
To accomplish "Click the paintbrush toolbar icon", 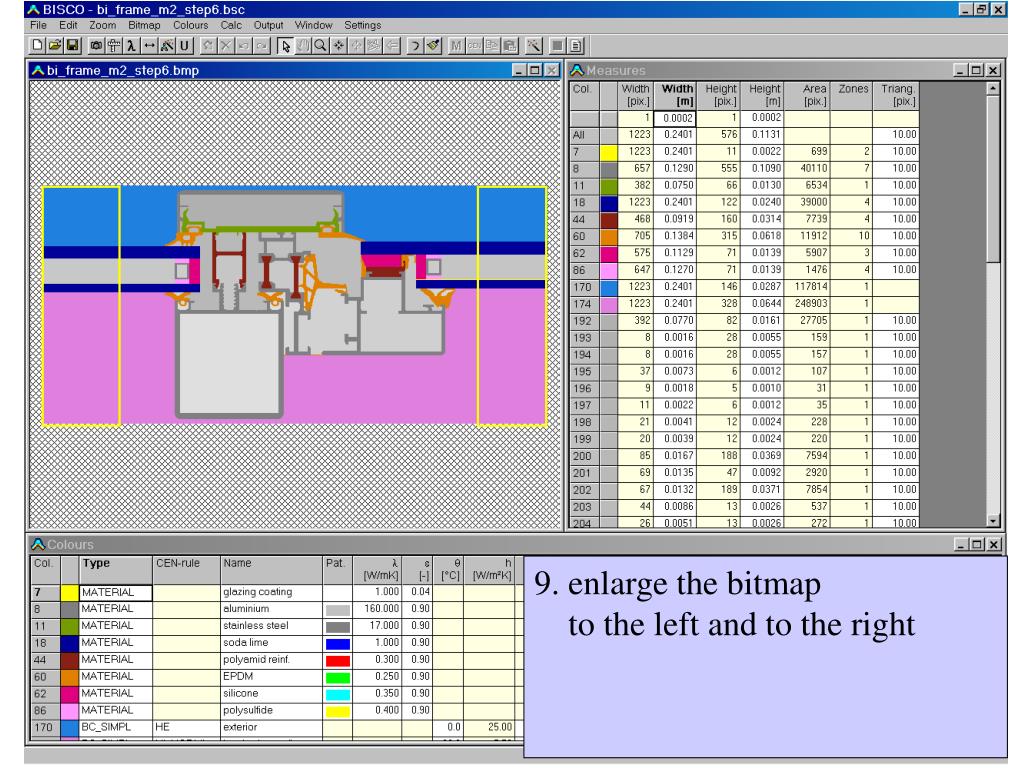I will [x=433, y=46].
